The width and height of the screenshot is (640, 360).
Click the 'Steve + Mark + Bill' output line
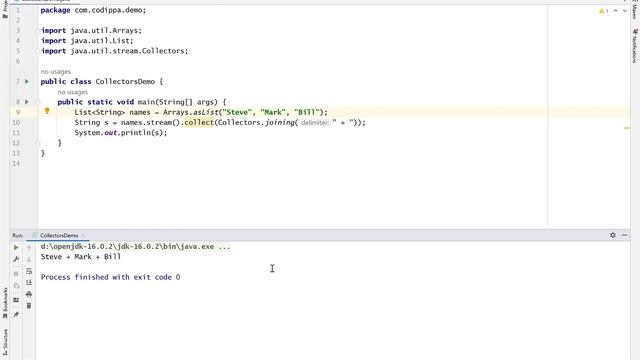[81, 257]
